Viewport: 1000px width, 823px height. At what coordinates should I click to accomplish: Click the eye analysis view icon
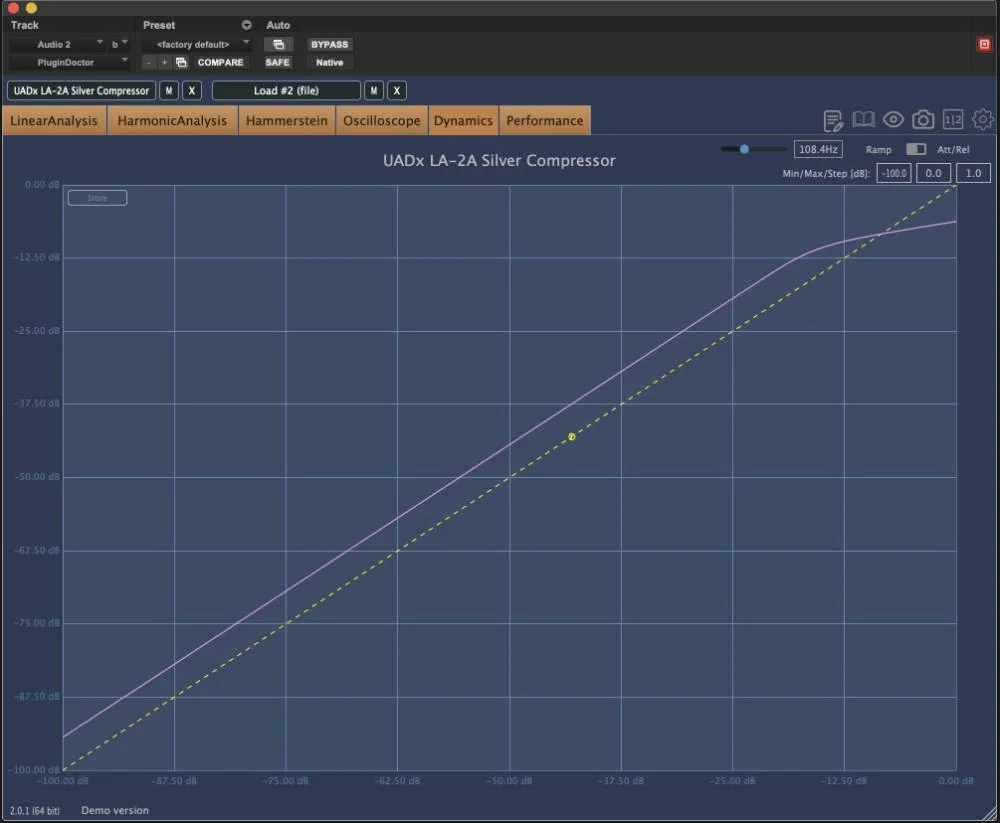coord(893,119)
